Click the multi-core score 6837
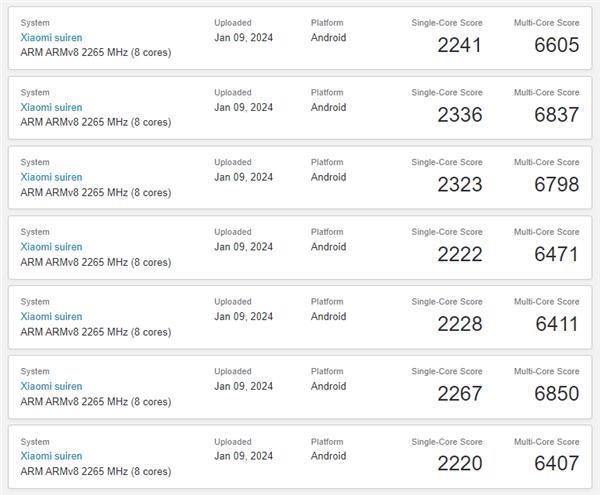The width and height of the screenshot is (600, 495). (556, 115)
